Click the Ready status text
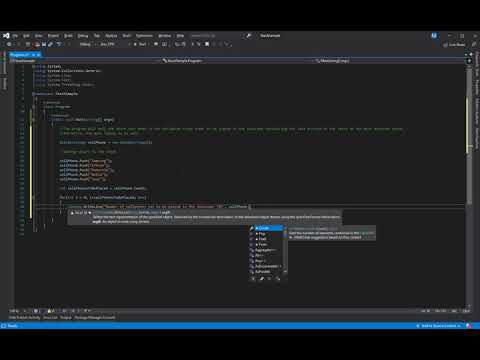480x360 pixels. (12, 326)
